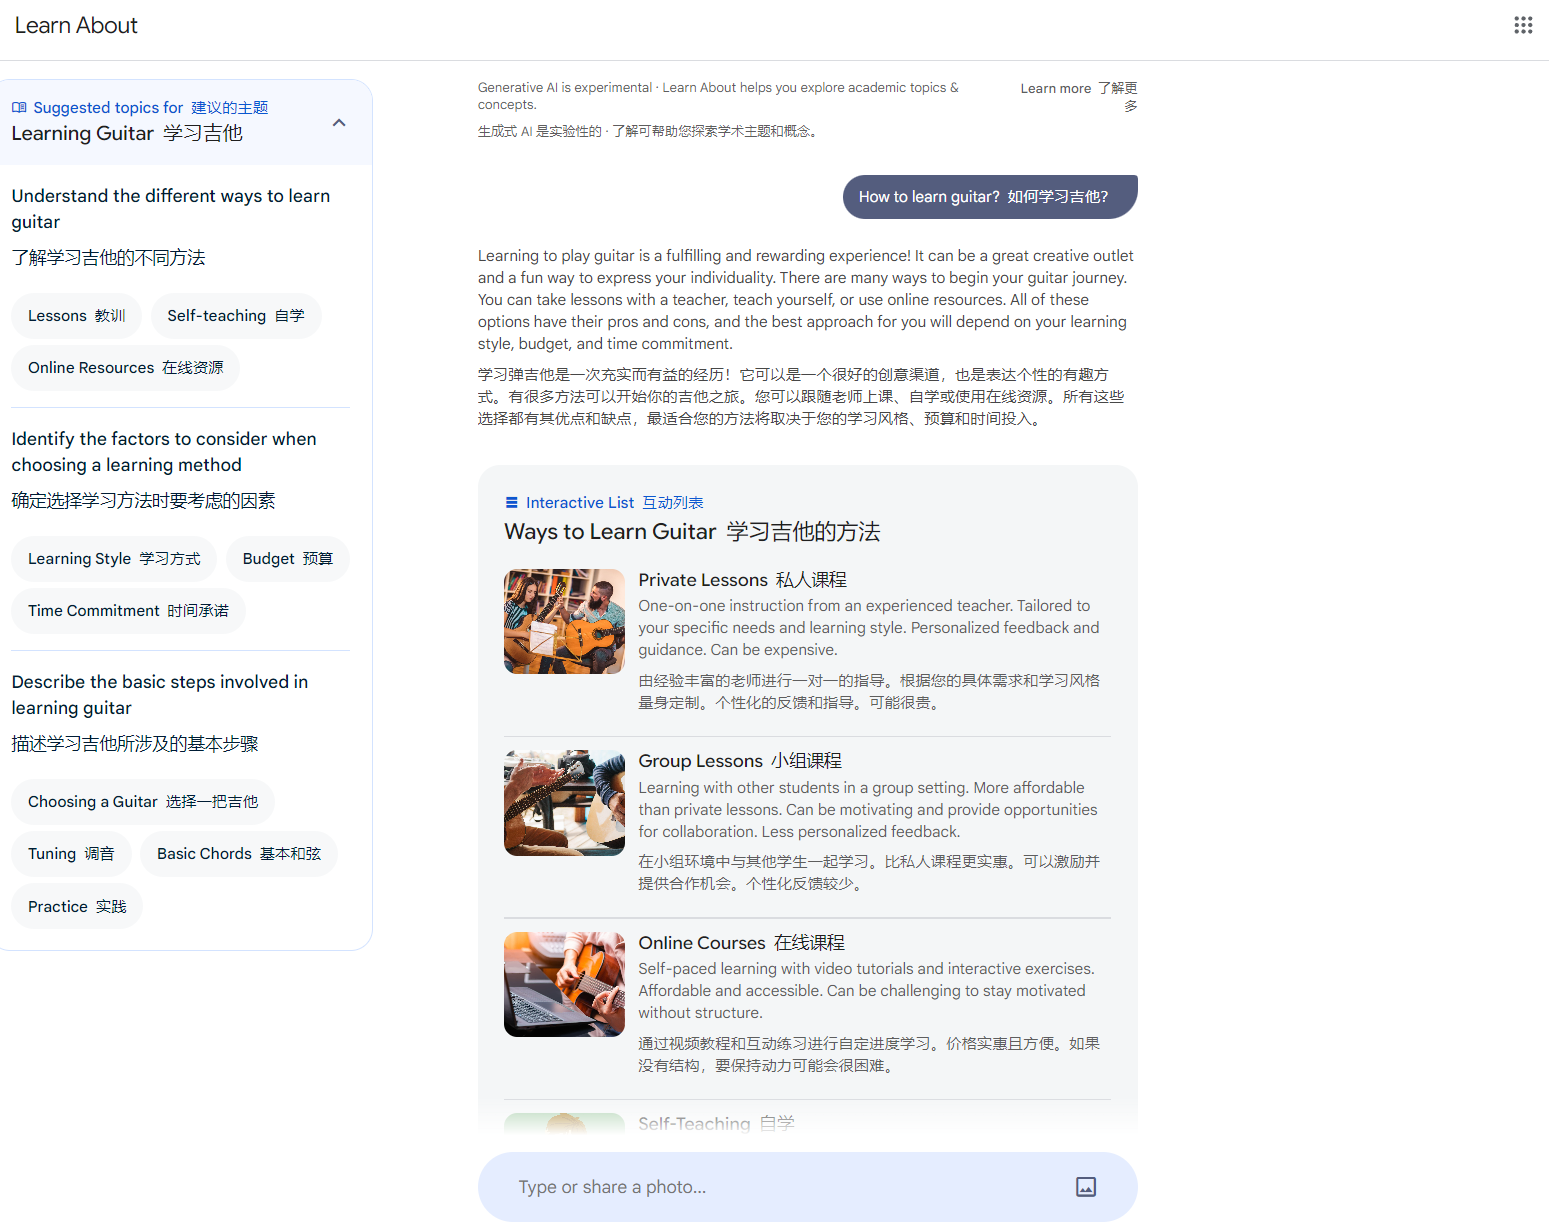
Task: Click the Self-Teaching list item heading
Action: 717,1124
